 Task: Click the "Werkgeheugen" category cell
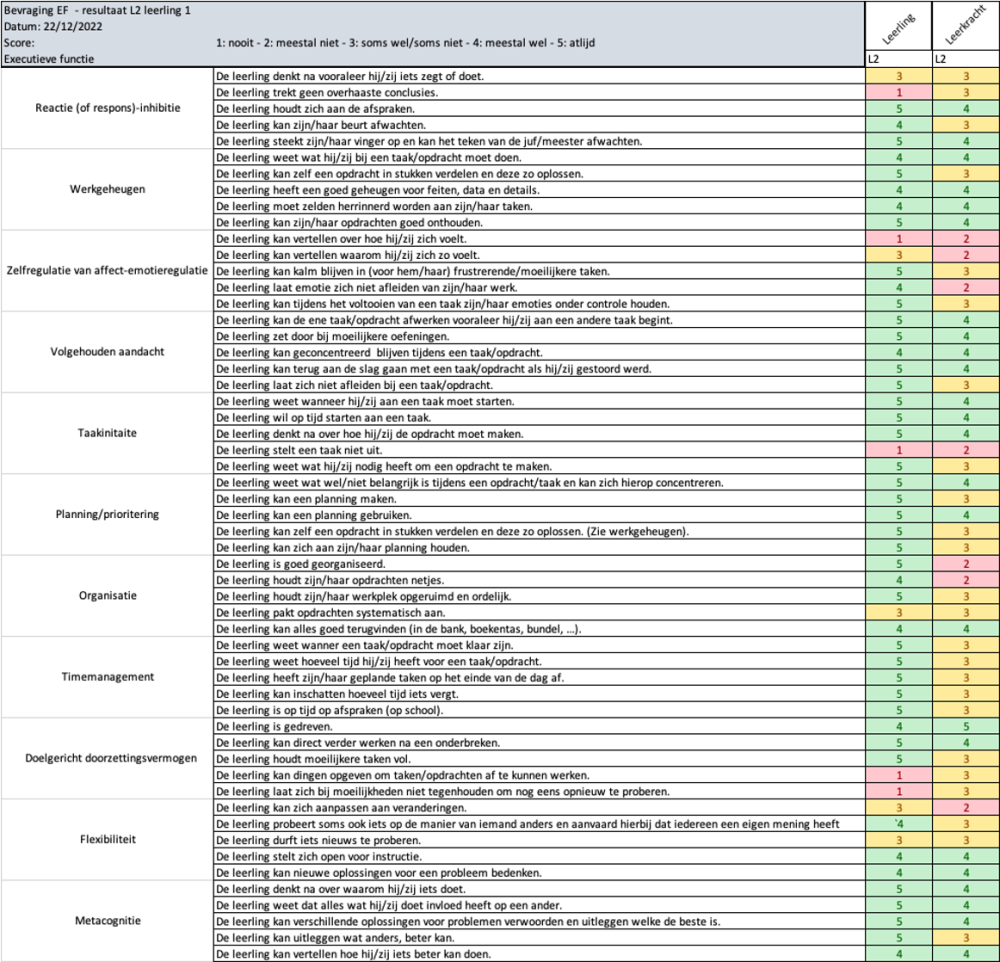point(107,189)
